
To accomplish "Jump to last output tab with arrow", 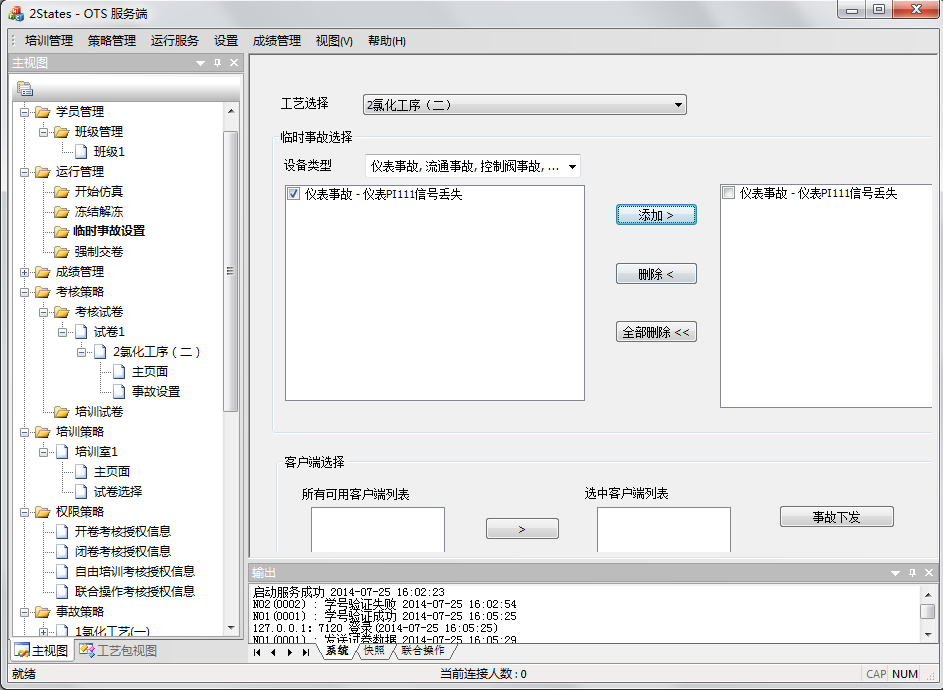I will coord(306,652).
